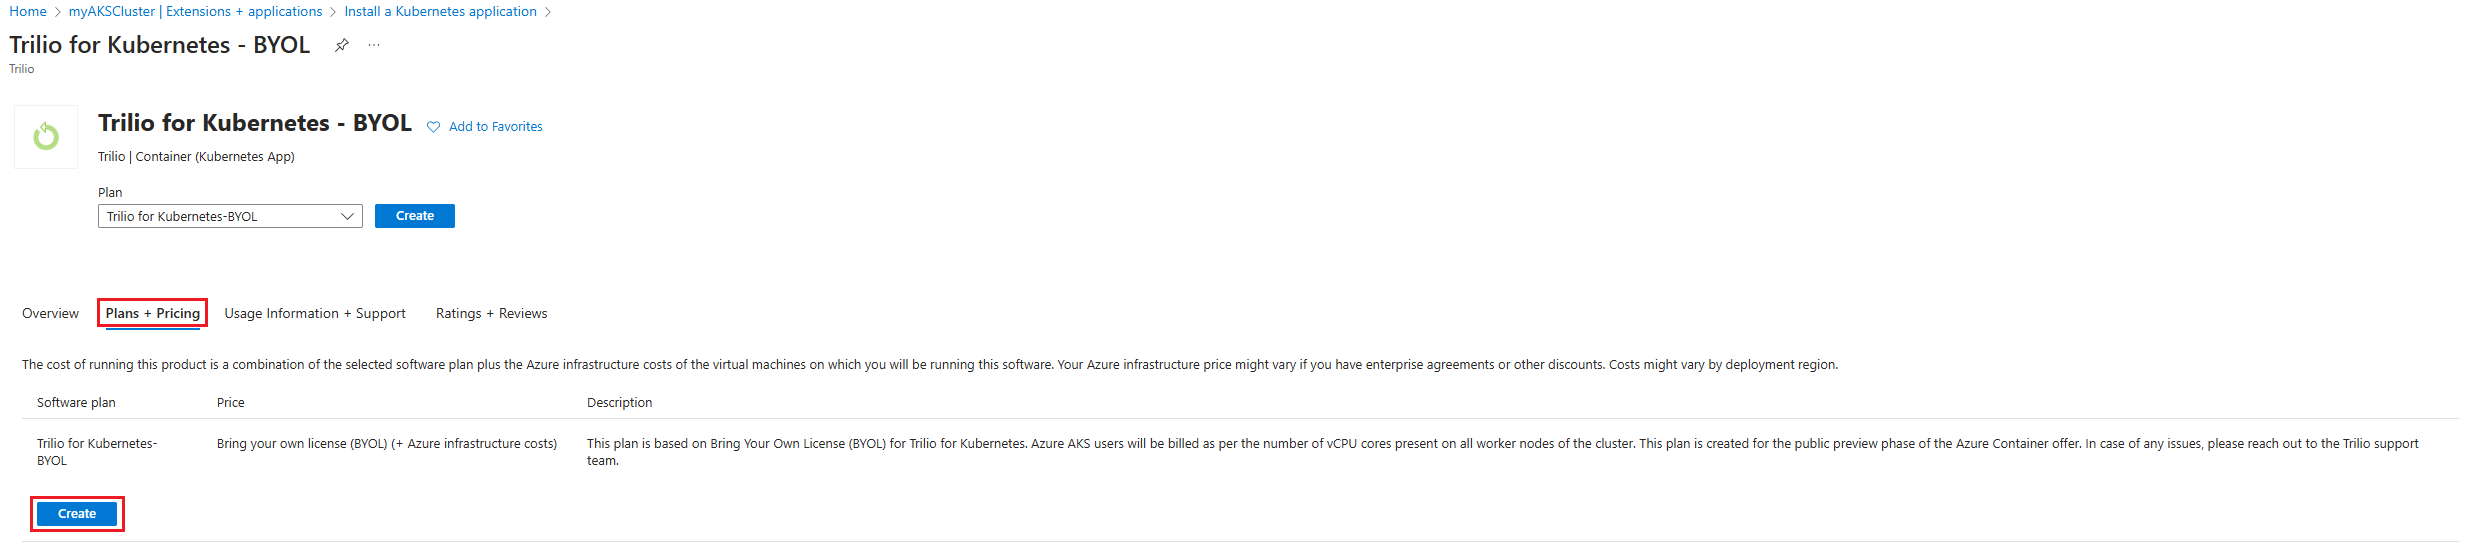Viewport: 2487px width, 555px height.
Task: Click the Description column header
Action: [x=620, y=402]
